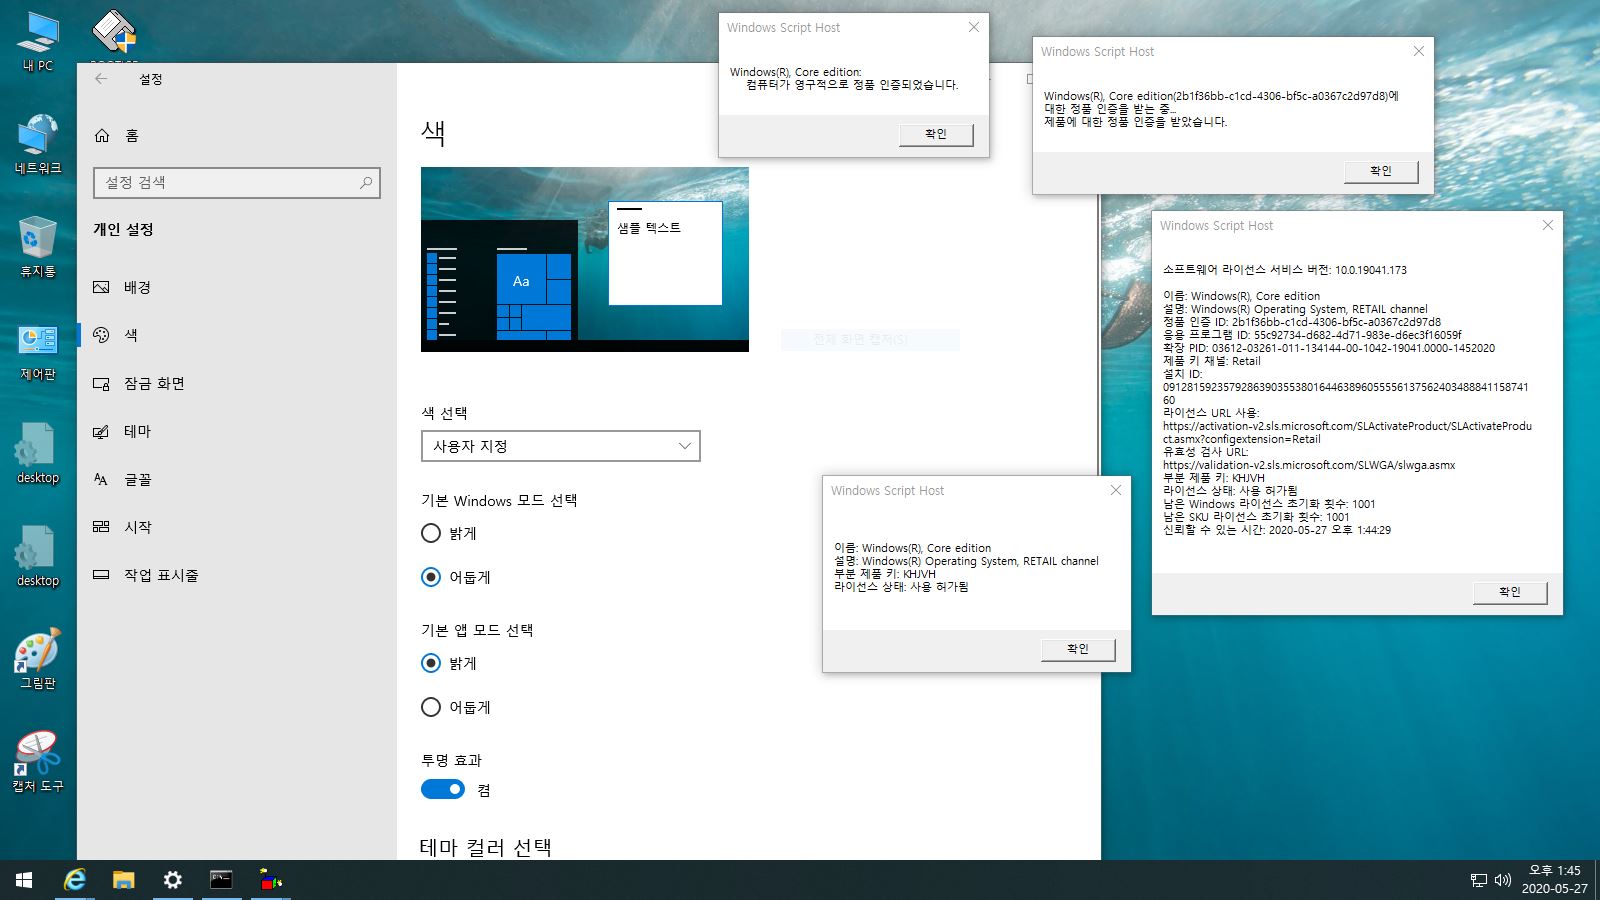1600x900 pixels.
Task: Open the 네트워크 desktop icon
Action: (38, 145)
